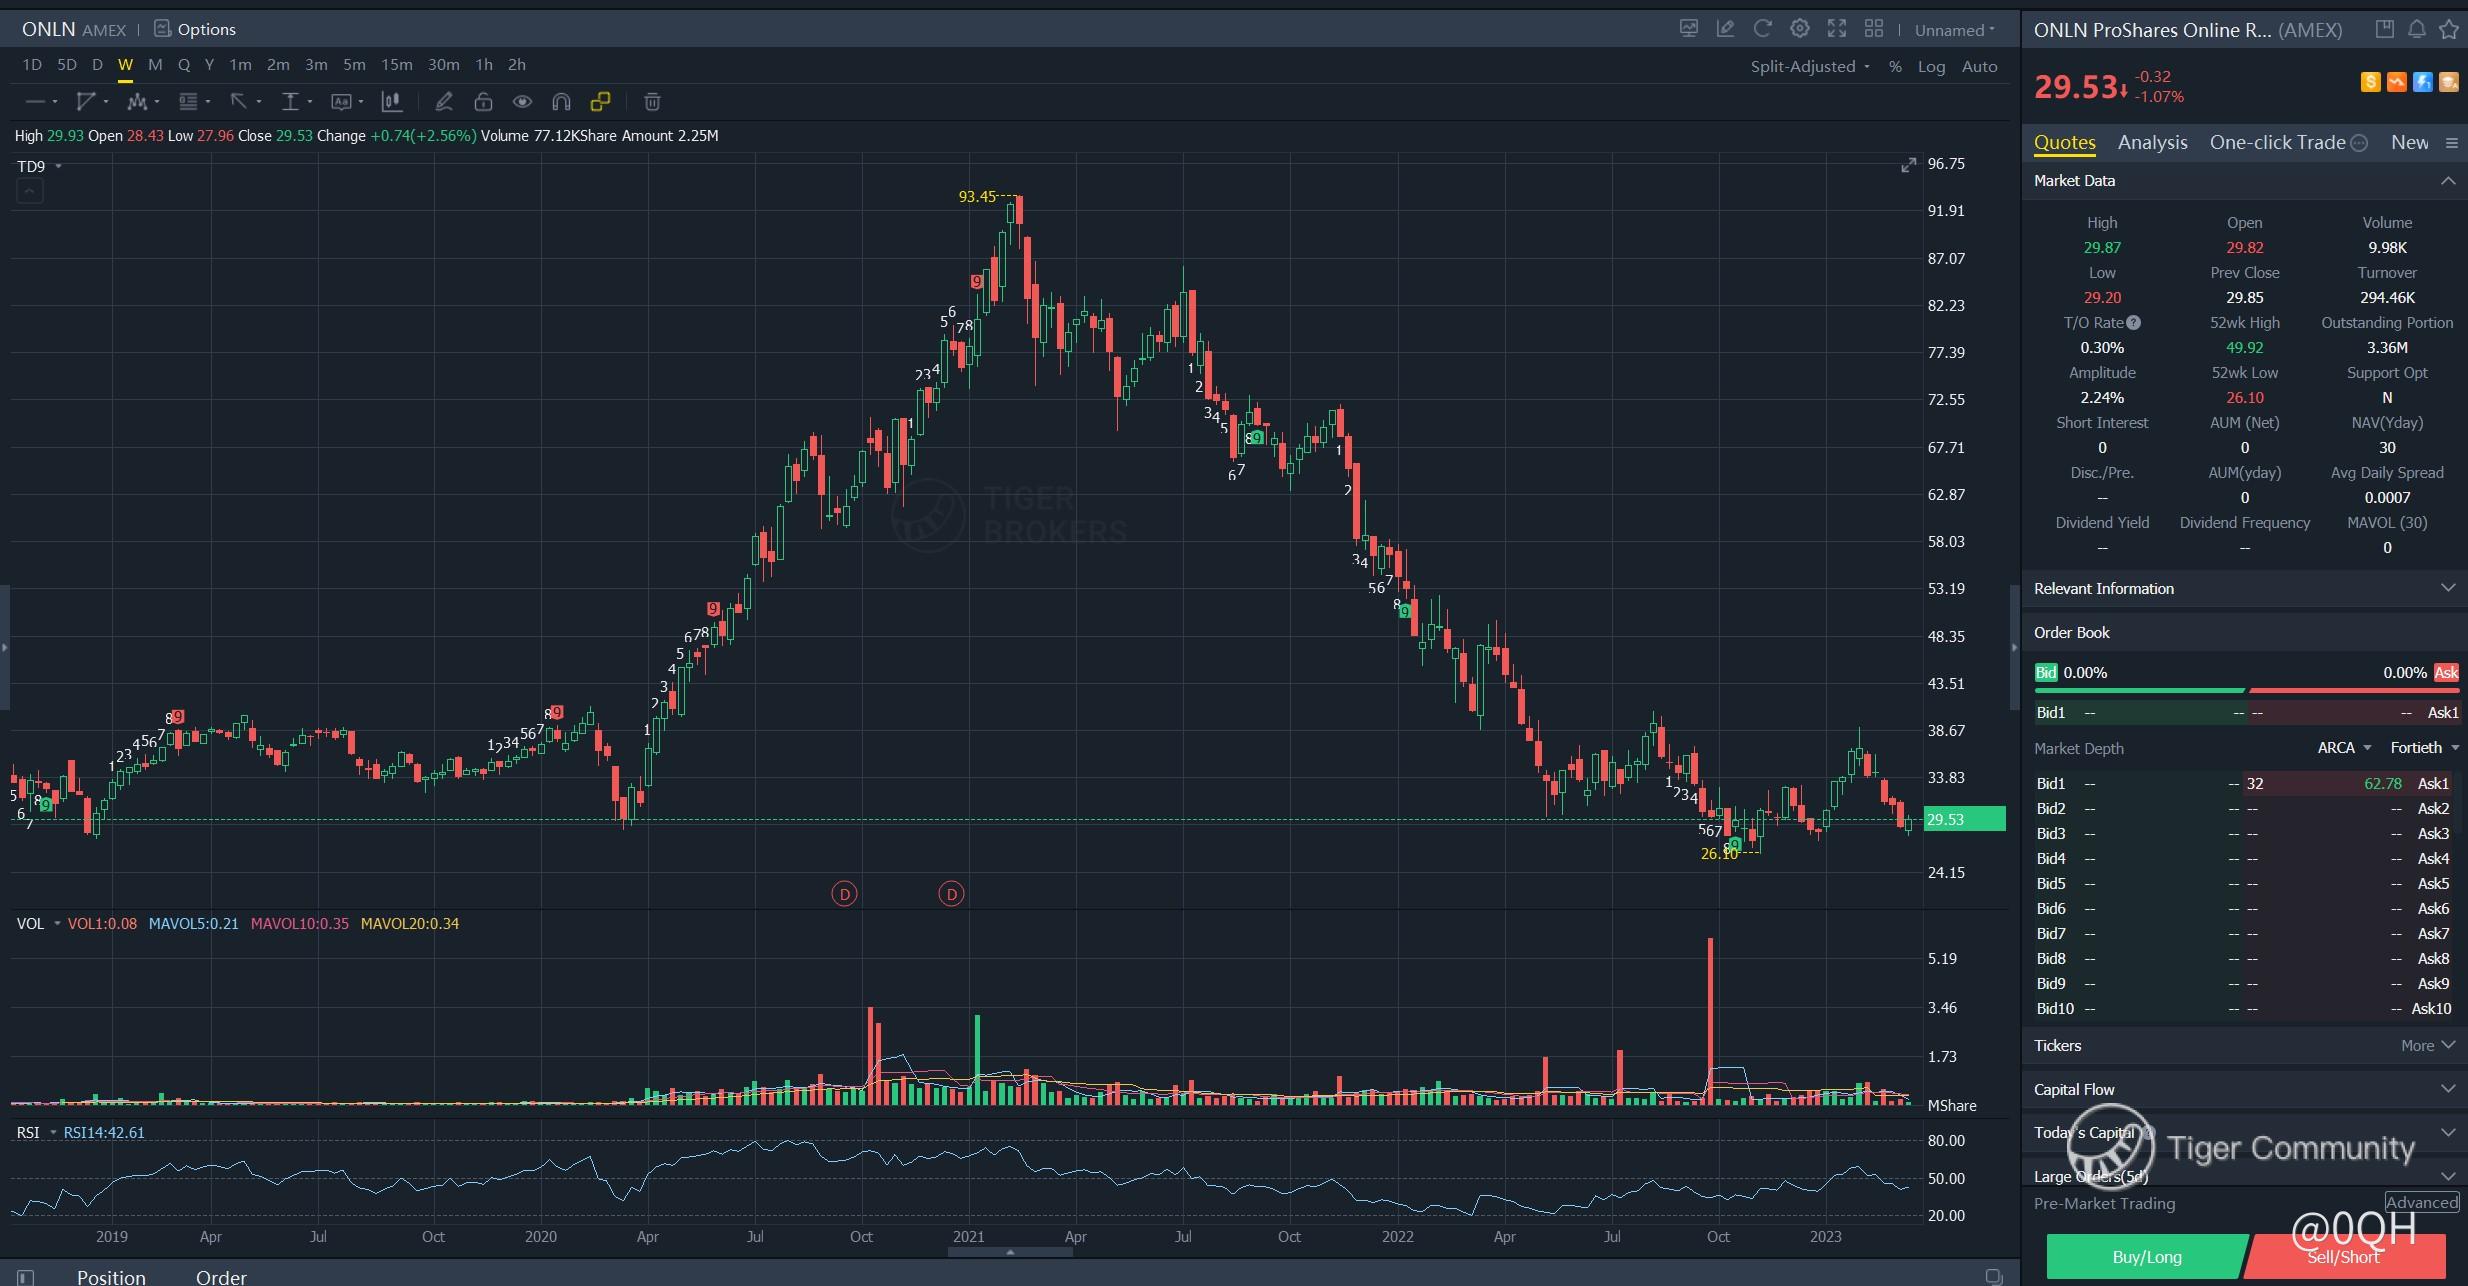Click the refresh chart icon
Image resolution: width=2468 pixels, height=1286 pixels.
[x=1762, y=29]
